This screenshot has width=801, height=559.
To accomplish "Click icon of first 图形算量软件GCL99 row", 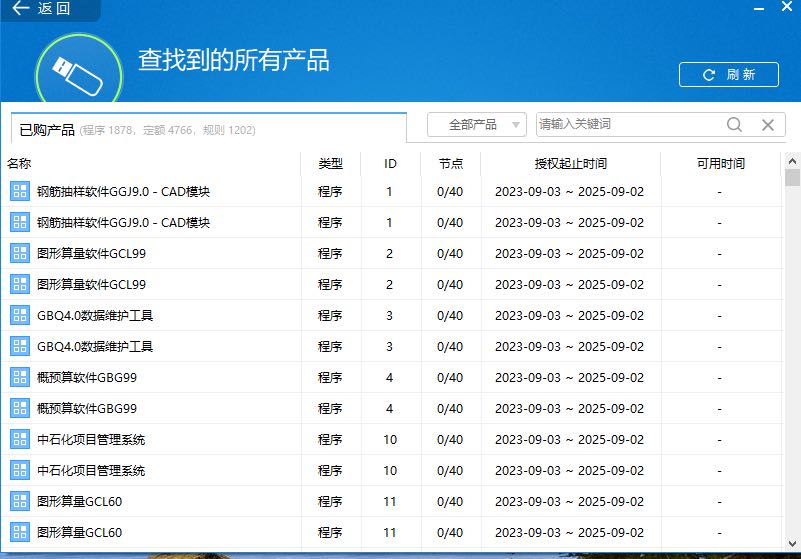I will point(20,253).
